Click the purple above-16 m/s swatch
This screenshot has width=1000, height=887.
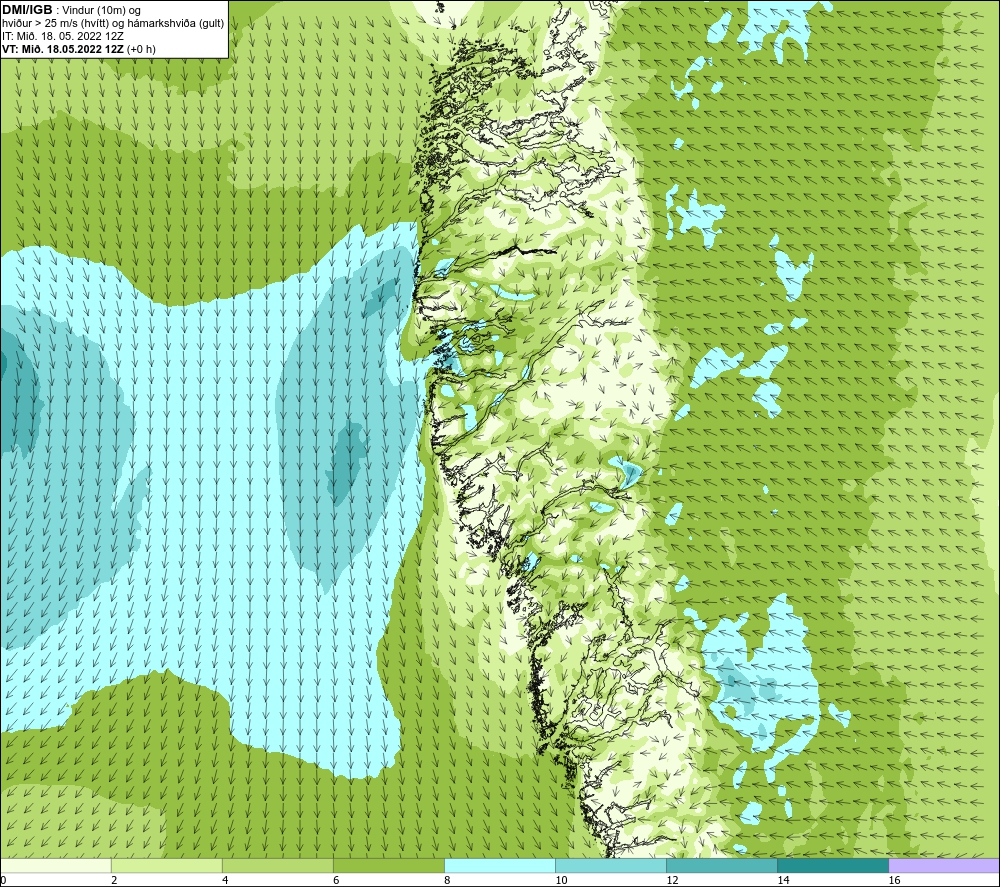coord(944,865)
